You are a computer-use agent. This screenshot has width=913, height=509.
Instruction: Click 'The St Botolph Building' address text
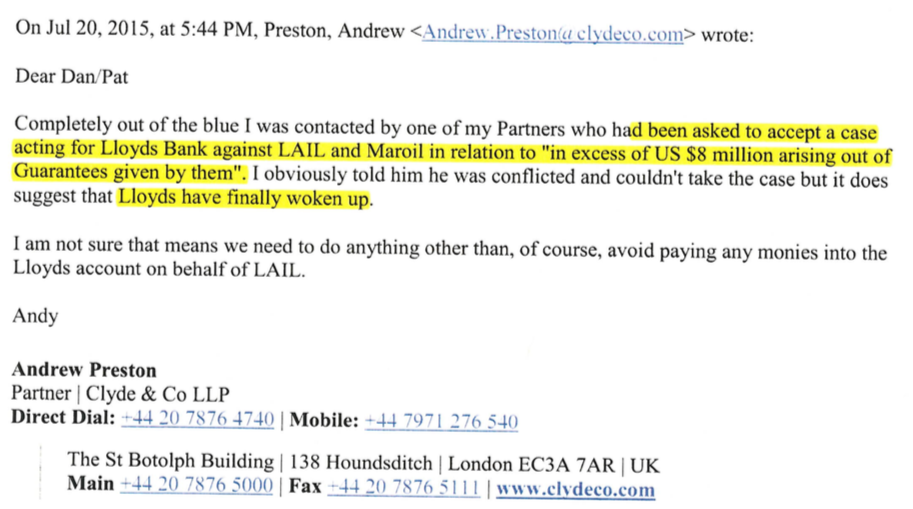pyautogui.click(x=170, y=461)
